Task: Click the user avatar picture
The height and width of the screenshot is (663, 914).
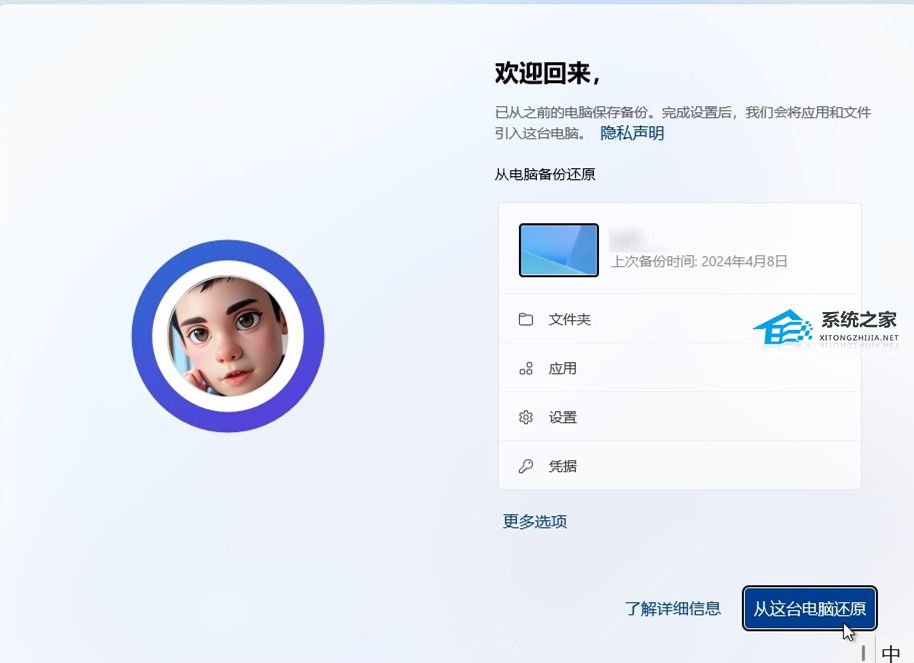Action: [x=228, y=336]
